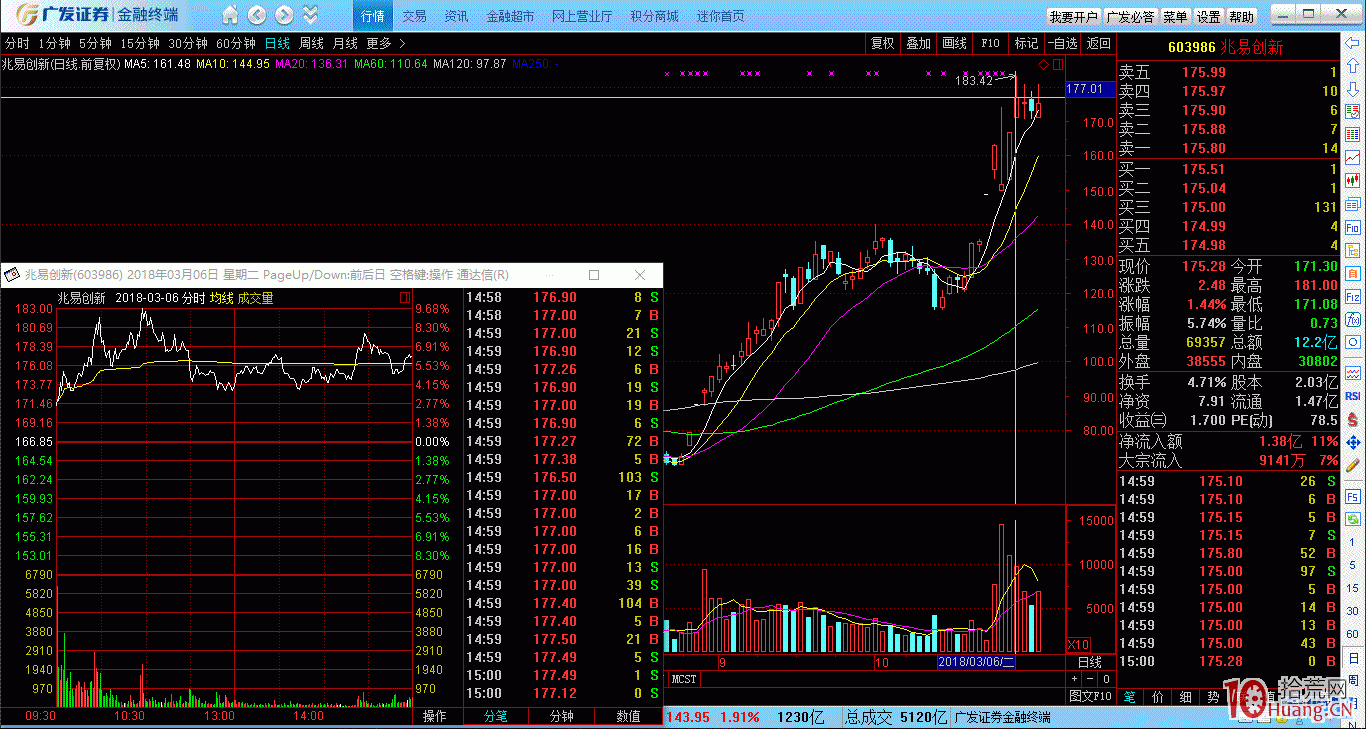Click the forward arrow navigation icon
Viewport: 1366px width, 729px height.
click(284, 15)
